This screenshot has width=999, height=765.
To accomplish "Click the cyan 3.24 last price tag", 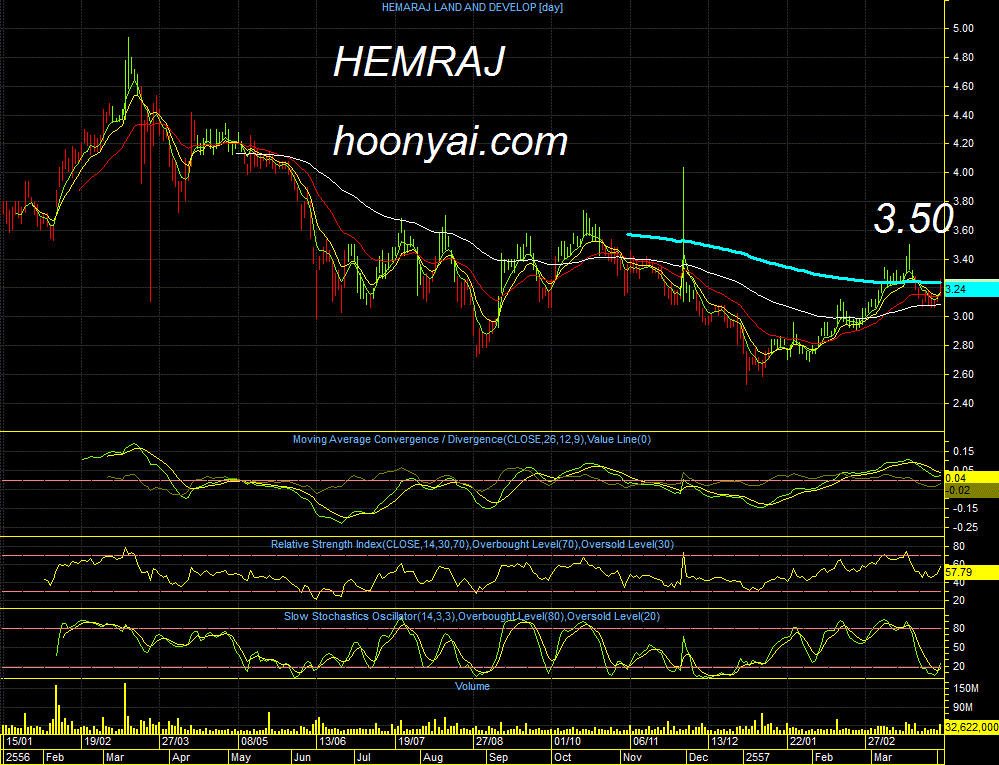I will click(x=971, y=289).
